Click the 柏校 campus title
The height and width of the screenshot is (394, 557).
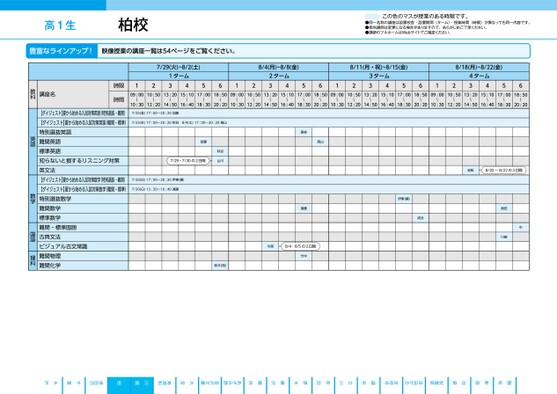(133, 25)
